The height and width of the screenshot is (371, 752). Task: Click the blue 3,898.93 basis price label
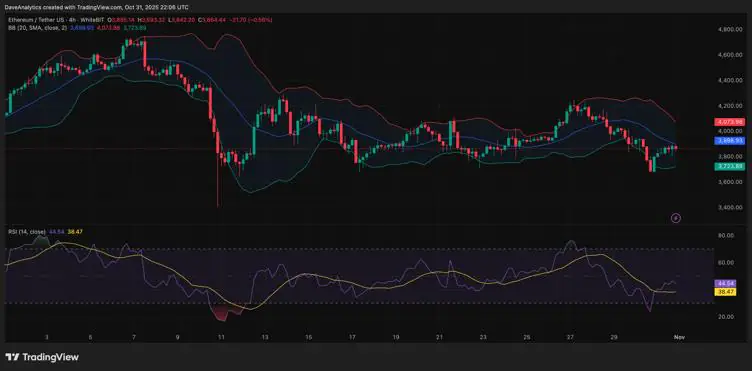coord(730,140)
